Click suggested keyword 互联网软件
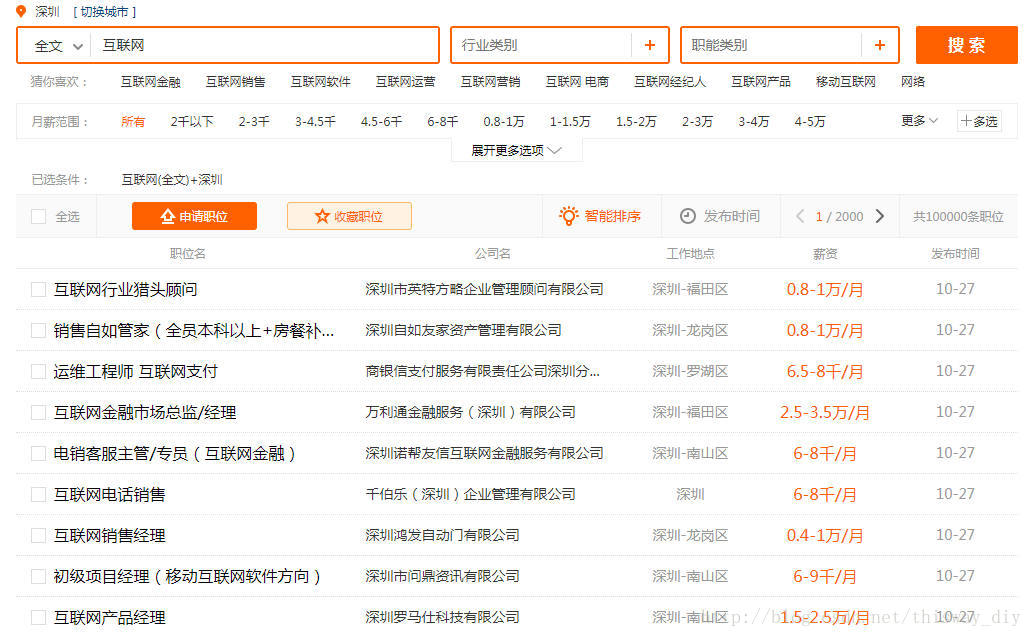 coord(321,82)
